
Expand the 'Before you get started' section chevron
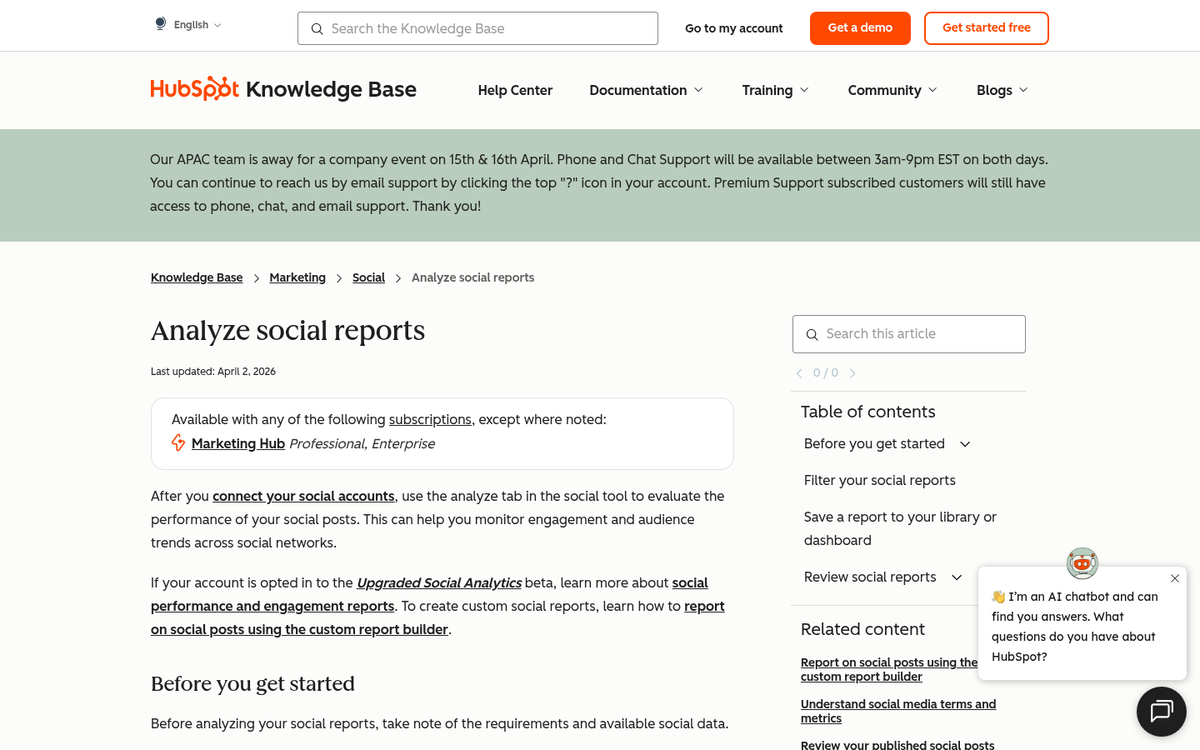click(965, 443)
